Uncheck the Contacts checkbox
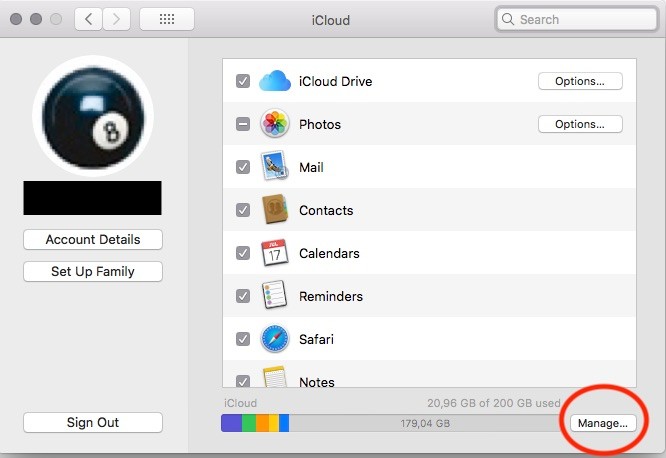666x458 pixels. point(243,210)
